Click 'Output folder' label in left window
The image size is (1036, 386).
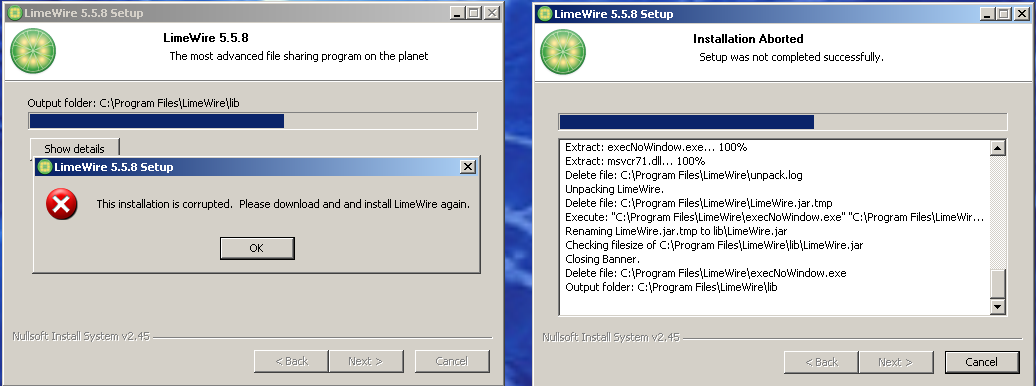pos(133,103)
